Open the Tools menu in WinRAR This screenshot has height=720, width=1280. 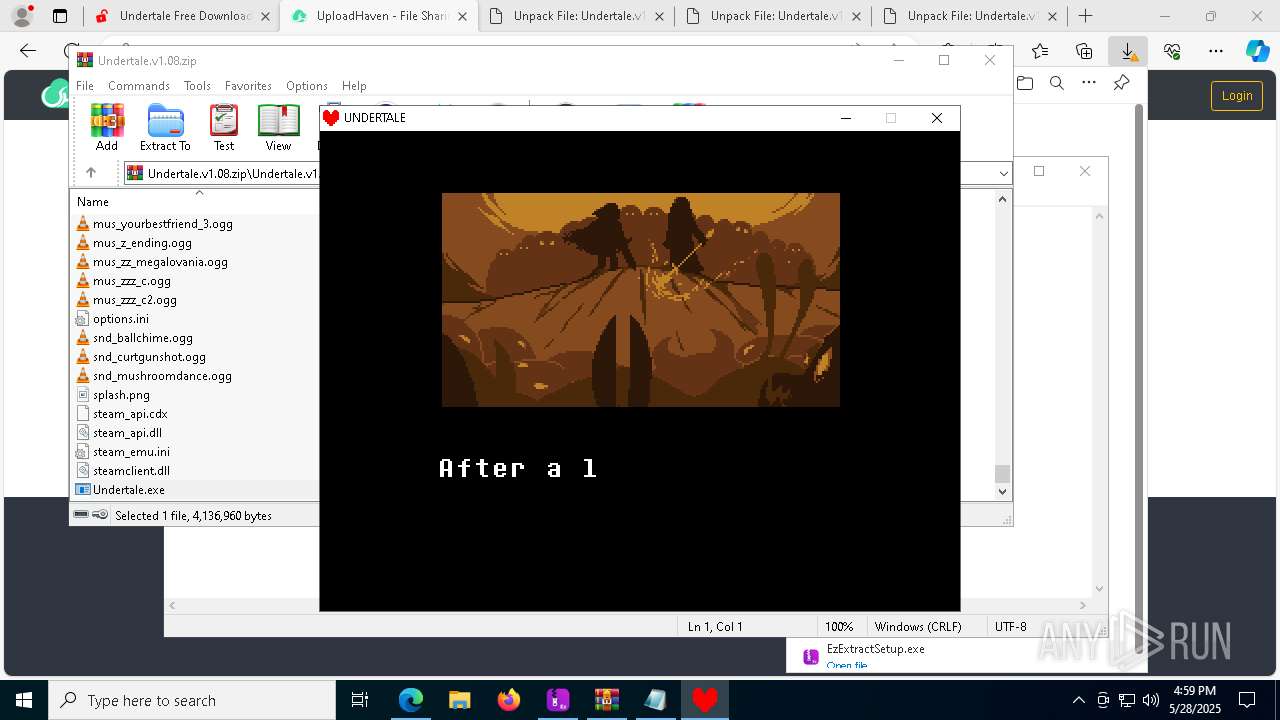point(197,86)
